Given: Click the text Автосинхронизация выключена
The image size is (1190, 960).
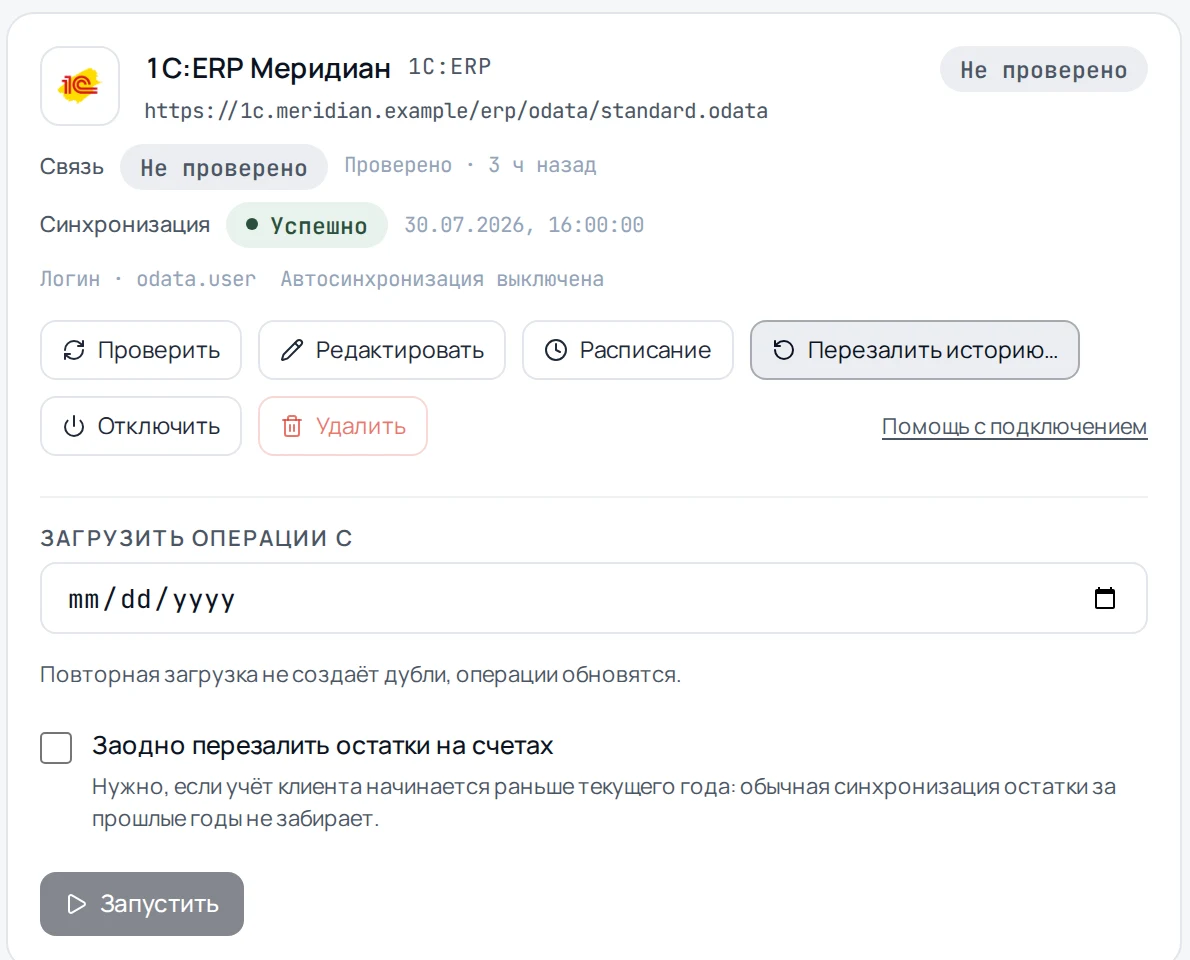Looking at the screenshot, I should [442, 279].
